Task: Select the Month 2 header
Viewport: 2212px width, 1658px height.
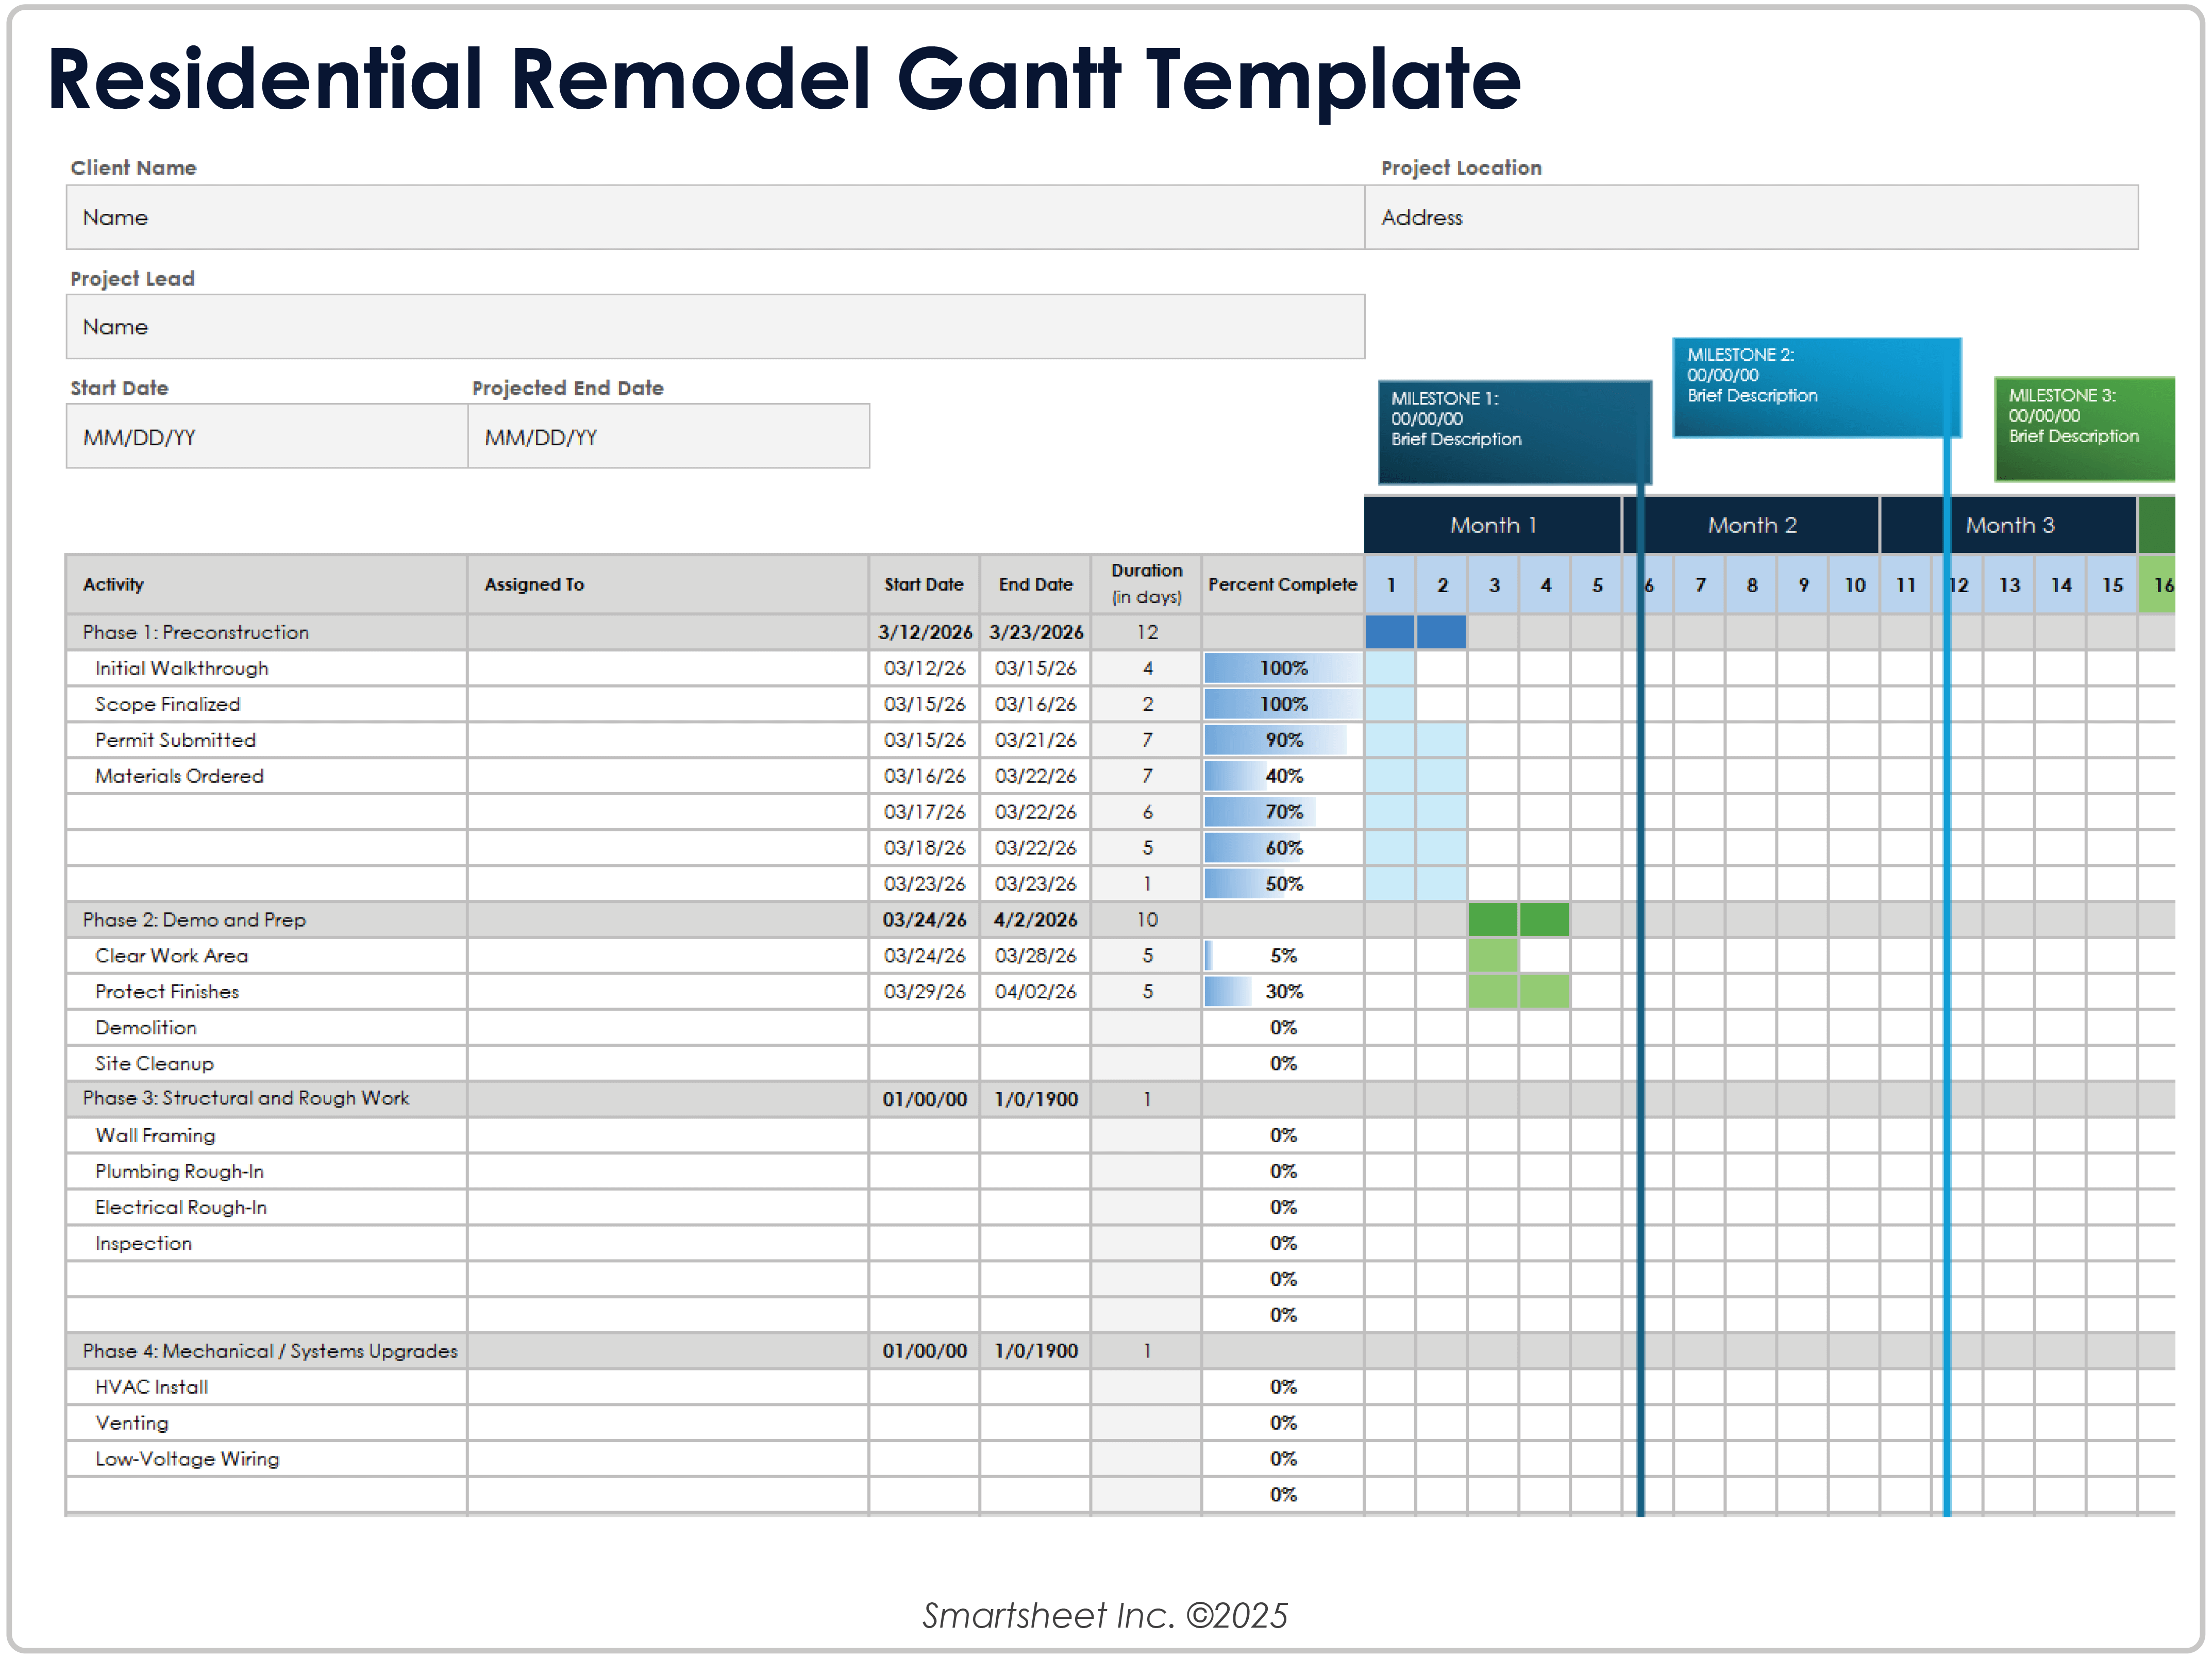Action: [x=1751, y=525]
